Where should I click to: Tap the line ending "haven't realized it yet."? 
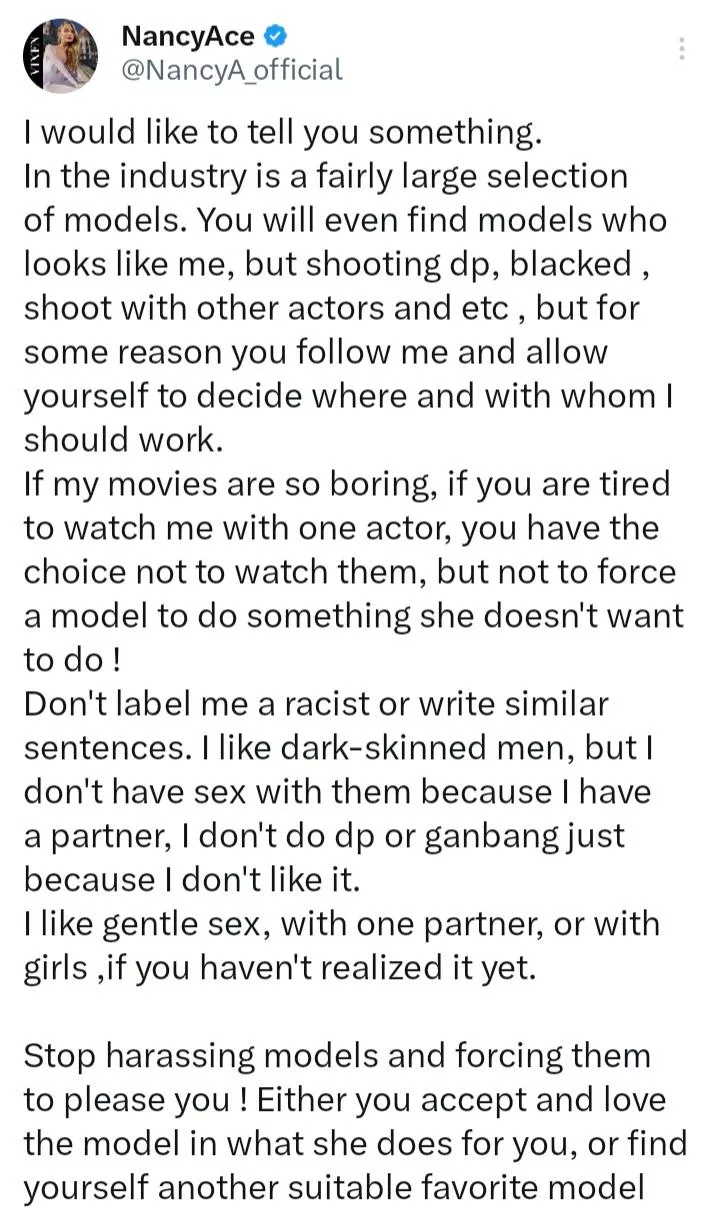point(280,968)
